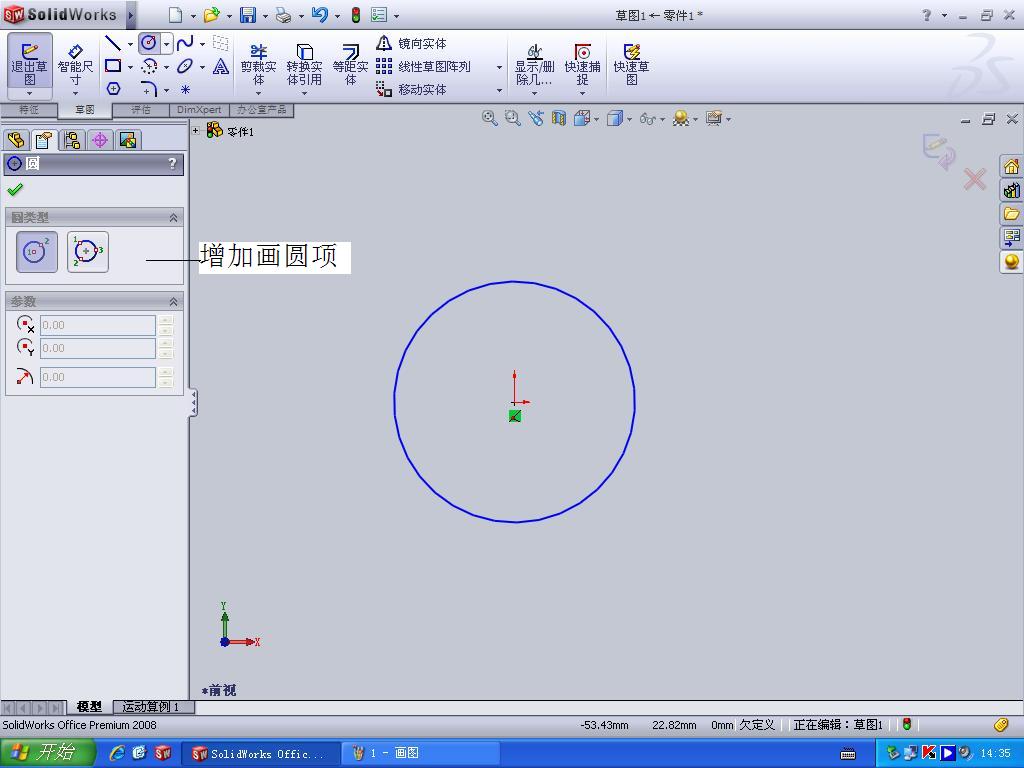
Task: Switch to 运动算例 1 tab
Action: (x=153, y=707)
